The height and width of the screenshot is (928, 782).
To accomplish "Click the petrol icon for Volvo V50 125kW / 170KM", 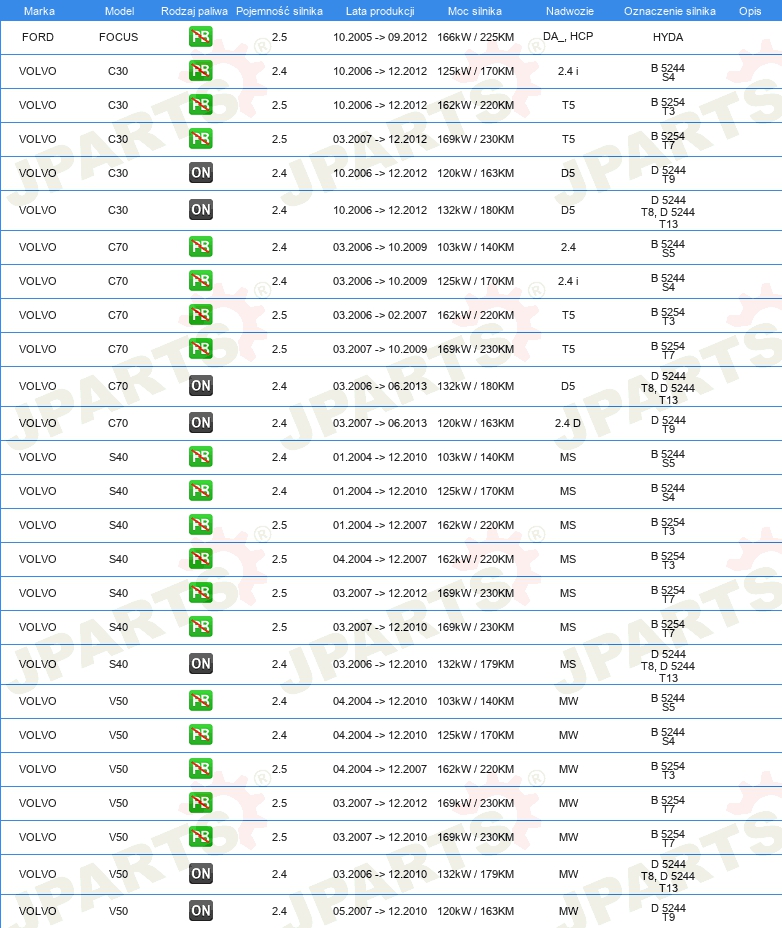I will 201,734.
